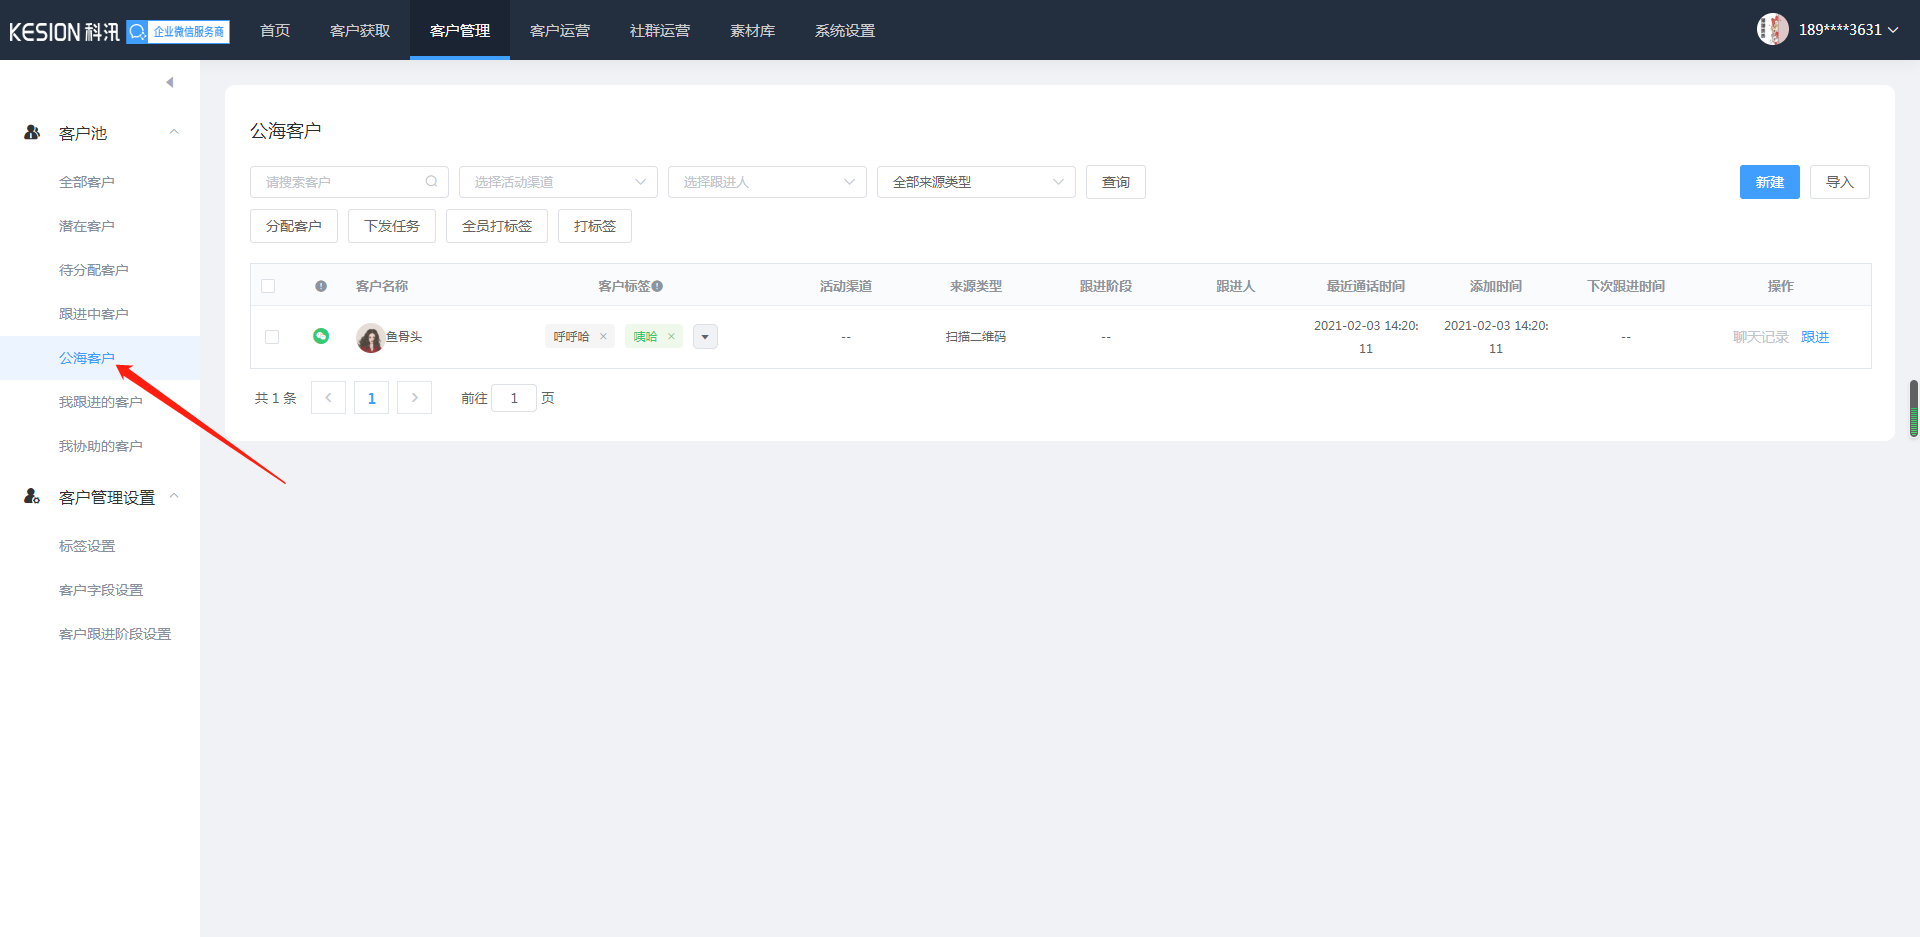Click the blue 新建 button
This screenshot has height=937, width=1920.
(1769, 182)
